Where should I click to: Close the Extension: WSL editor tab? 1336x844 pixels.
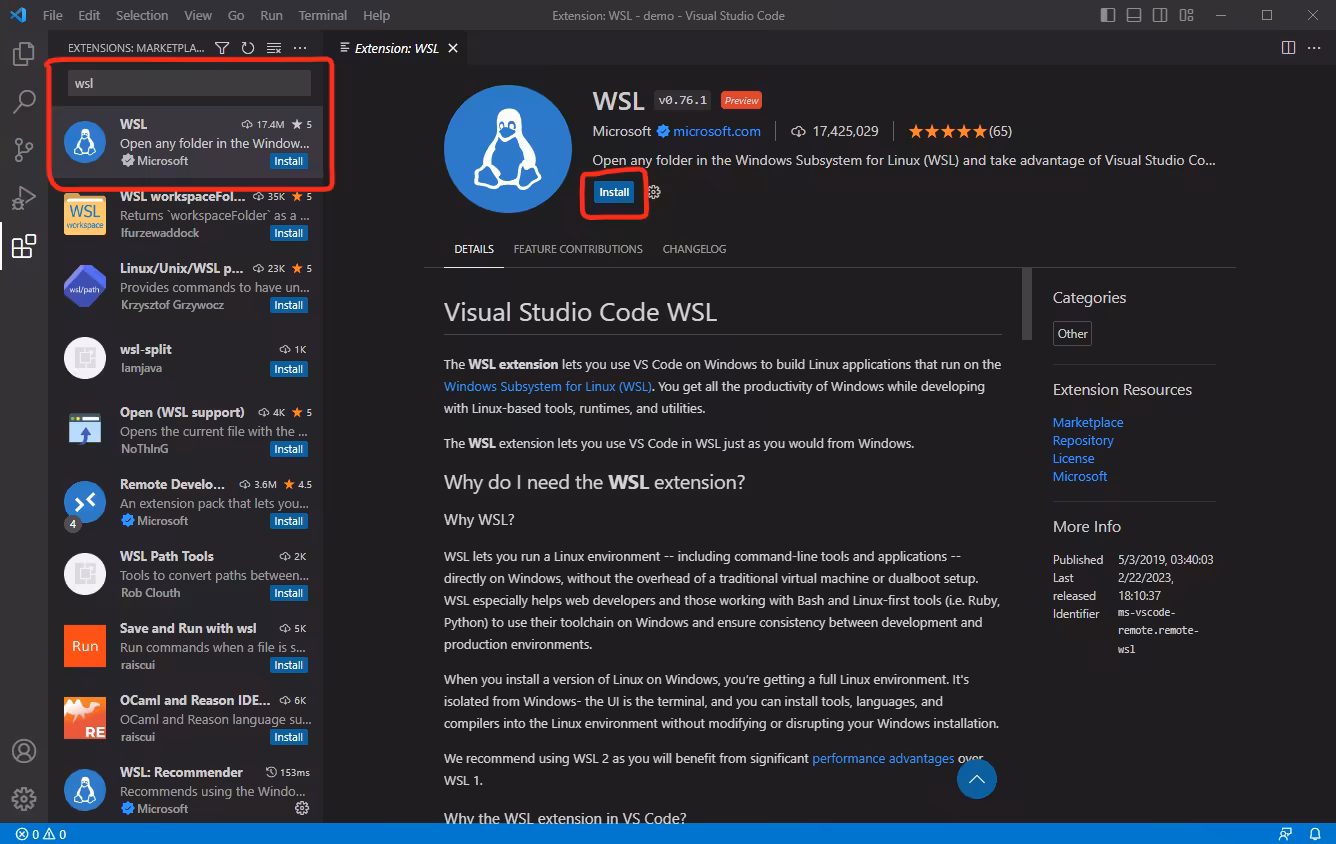[453, 48]
